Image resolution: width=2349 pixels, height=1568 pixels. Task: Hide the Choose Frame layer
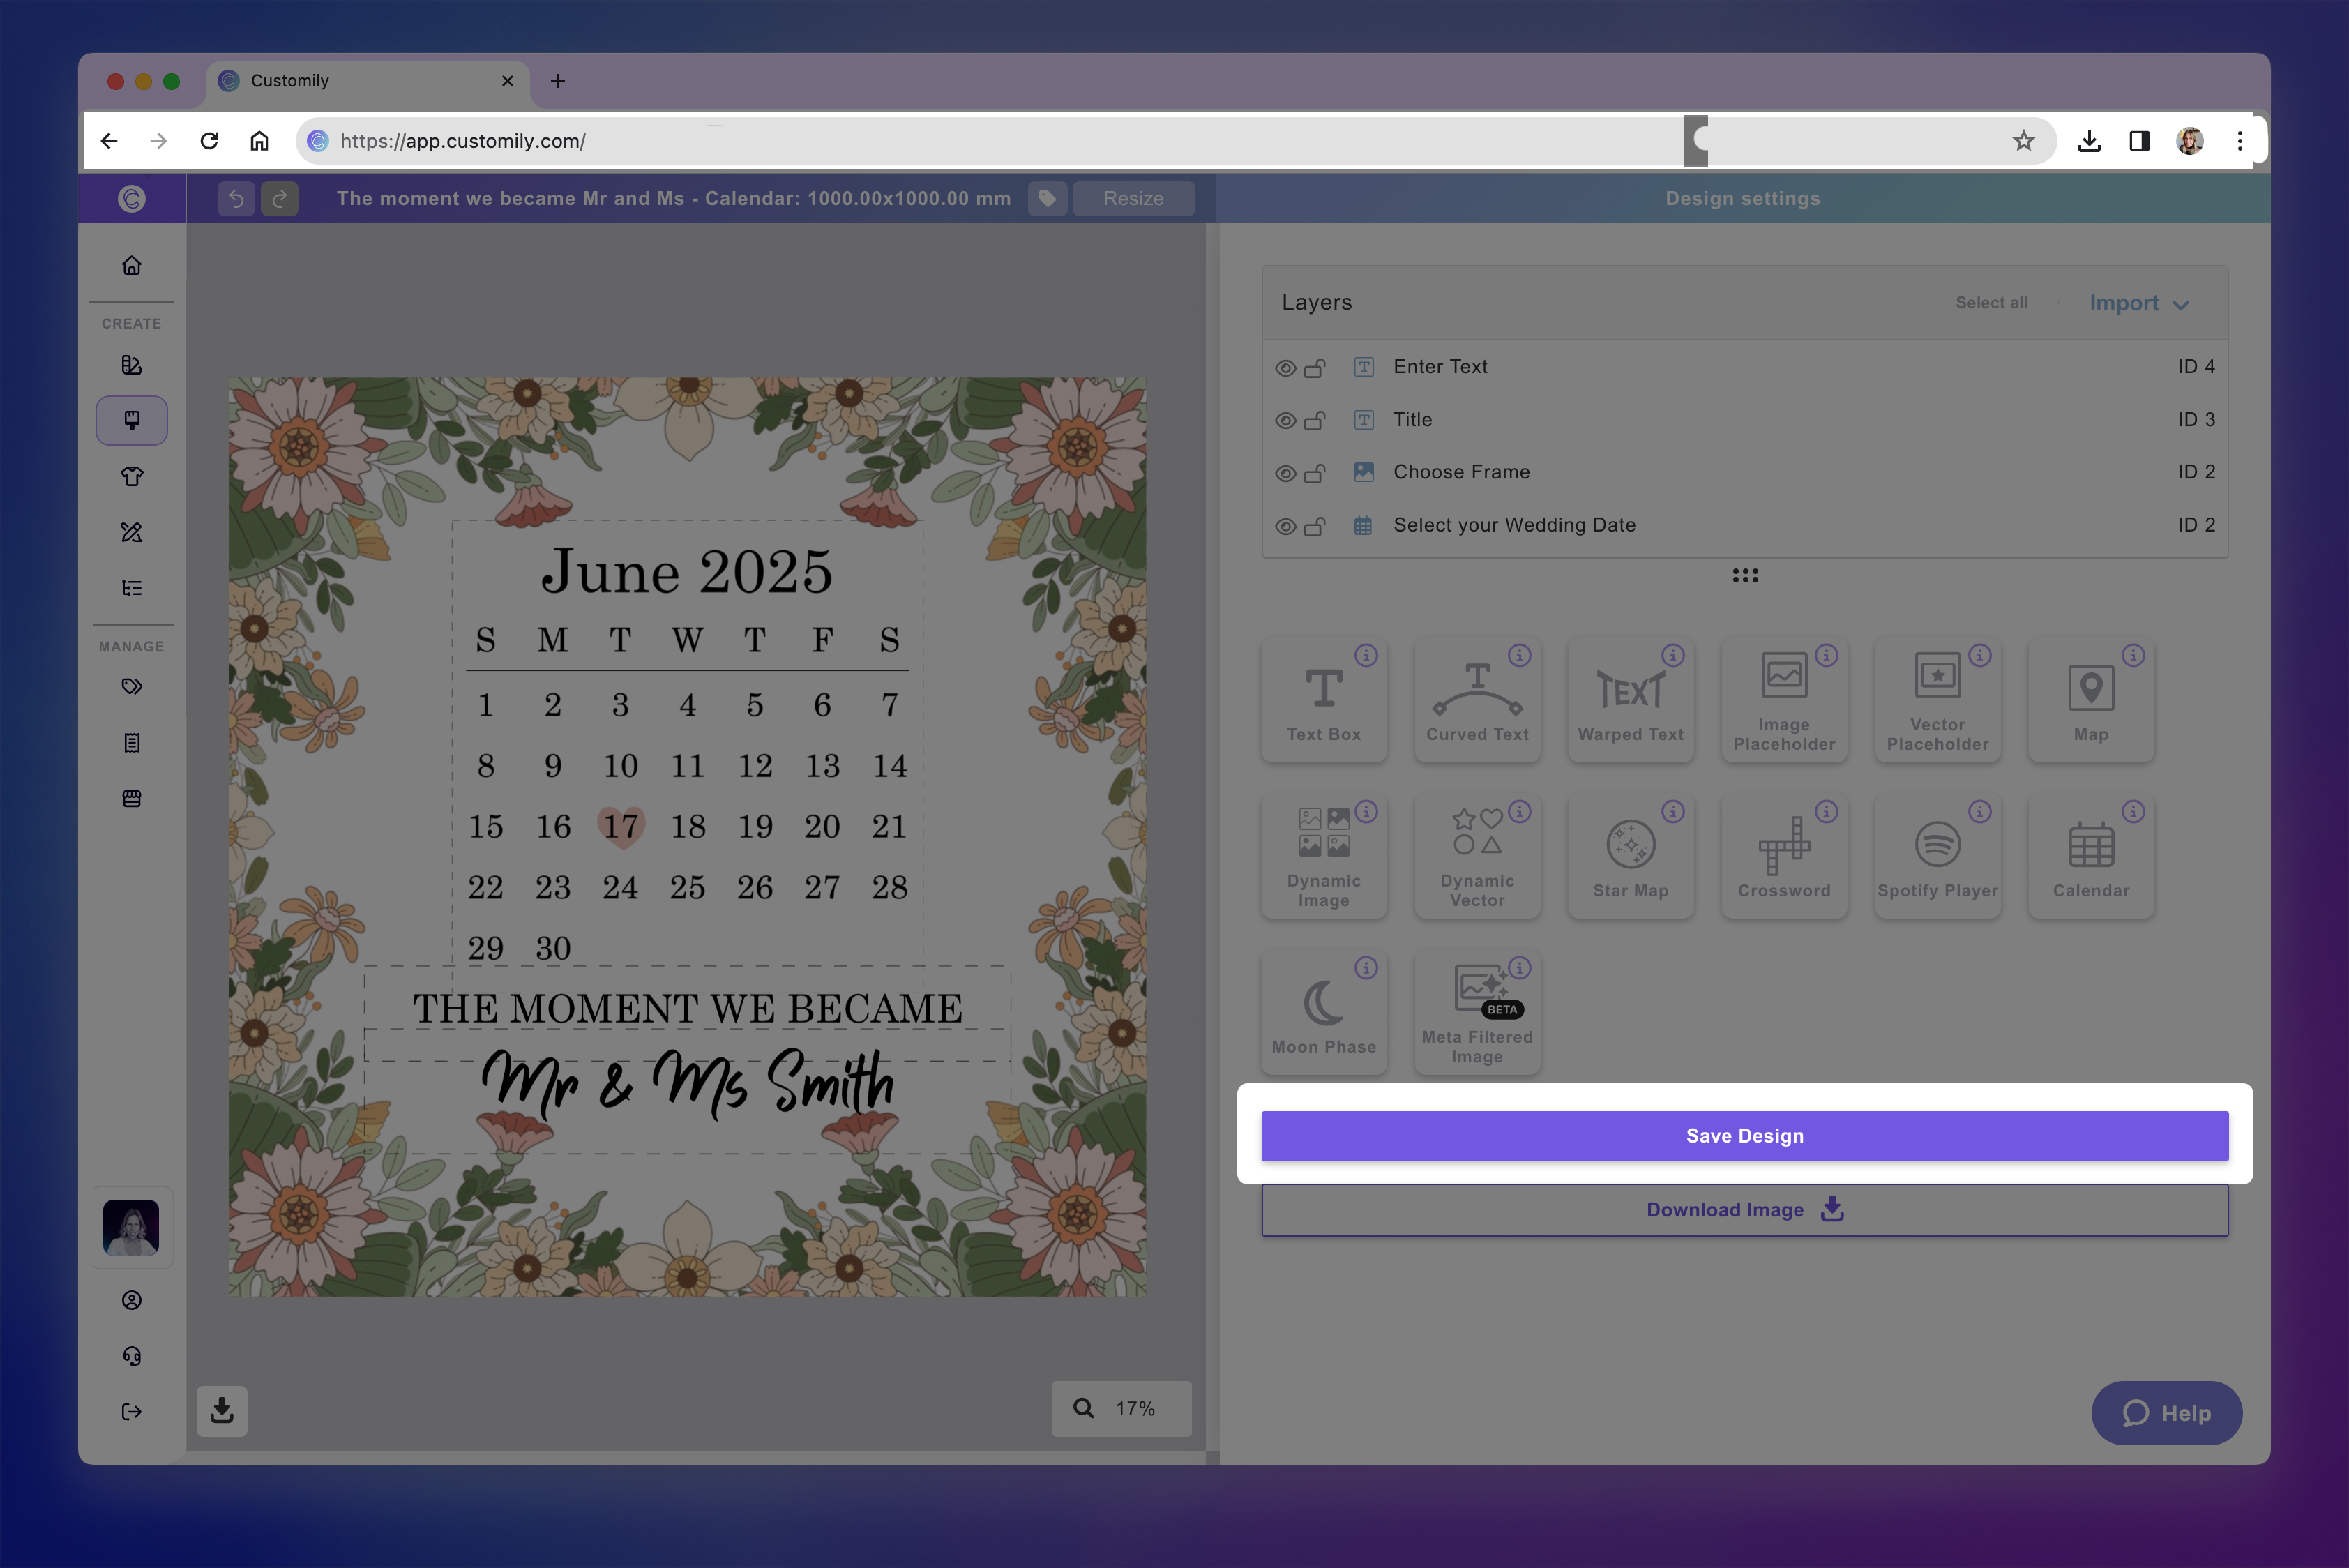point(1286,473)
